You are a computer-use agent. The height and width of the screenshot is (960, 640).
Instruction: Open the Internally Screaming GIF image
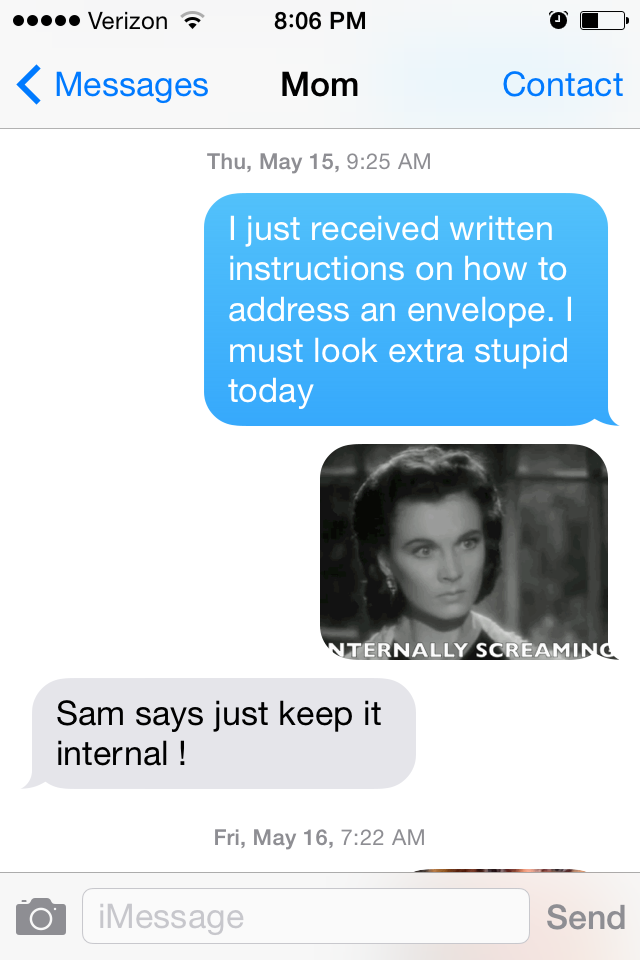467,552
